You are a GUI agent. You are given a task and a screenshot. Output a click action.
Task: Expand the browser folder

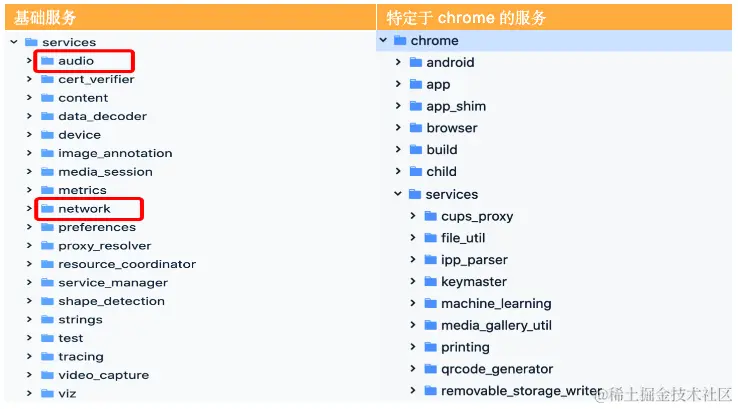(398, 128)
